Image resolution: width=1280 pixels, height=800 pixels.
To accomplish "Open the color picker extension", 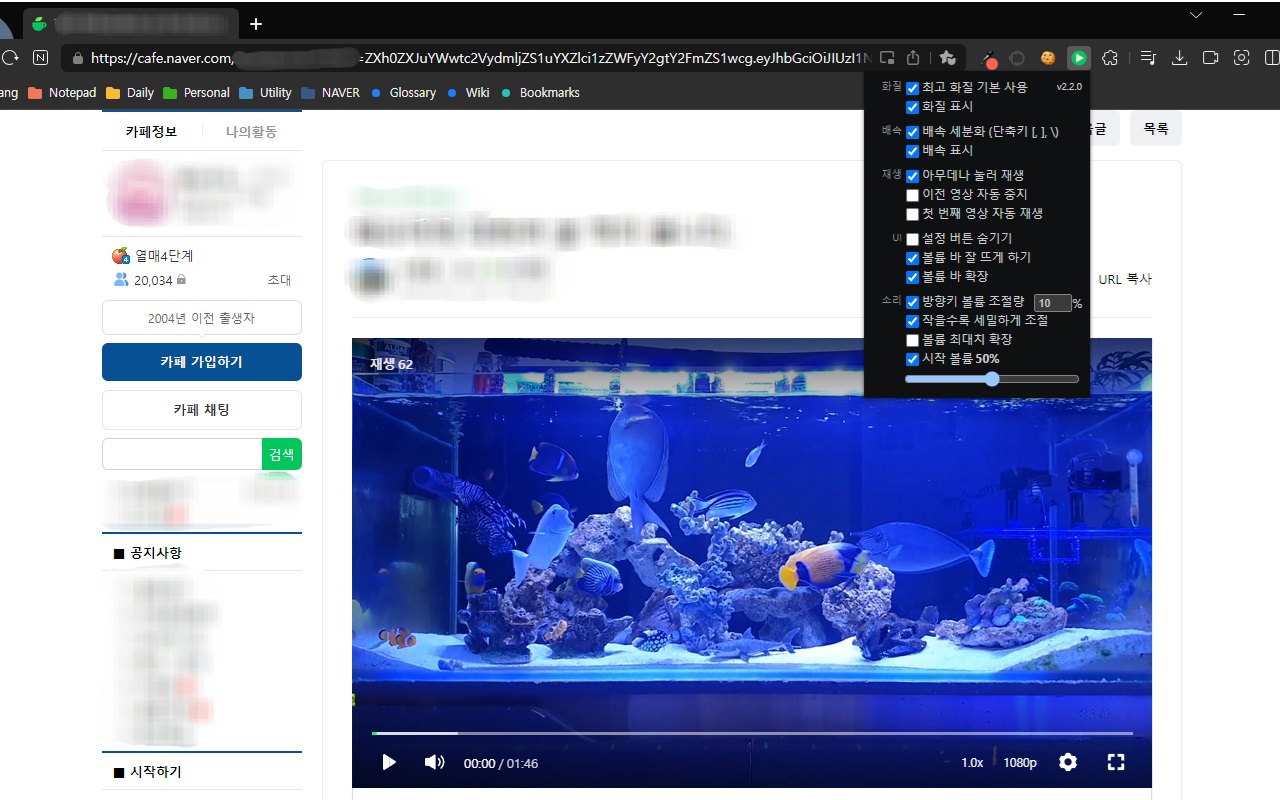I will (988, 58).
